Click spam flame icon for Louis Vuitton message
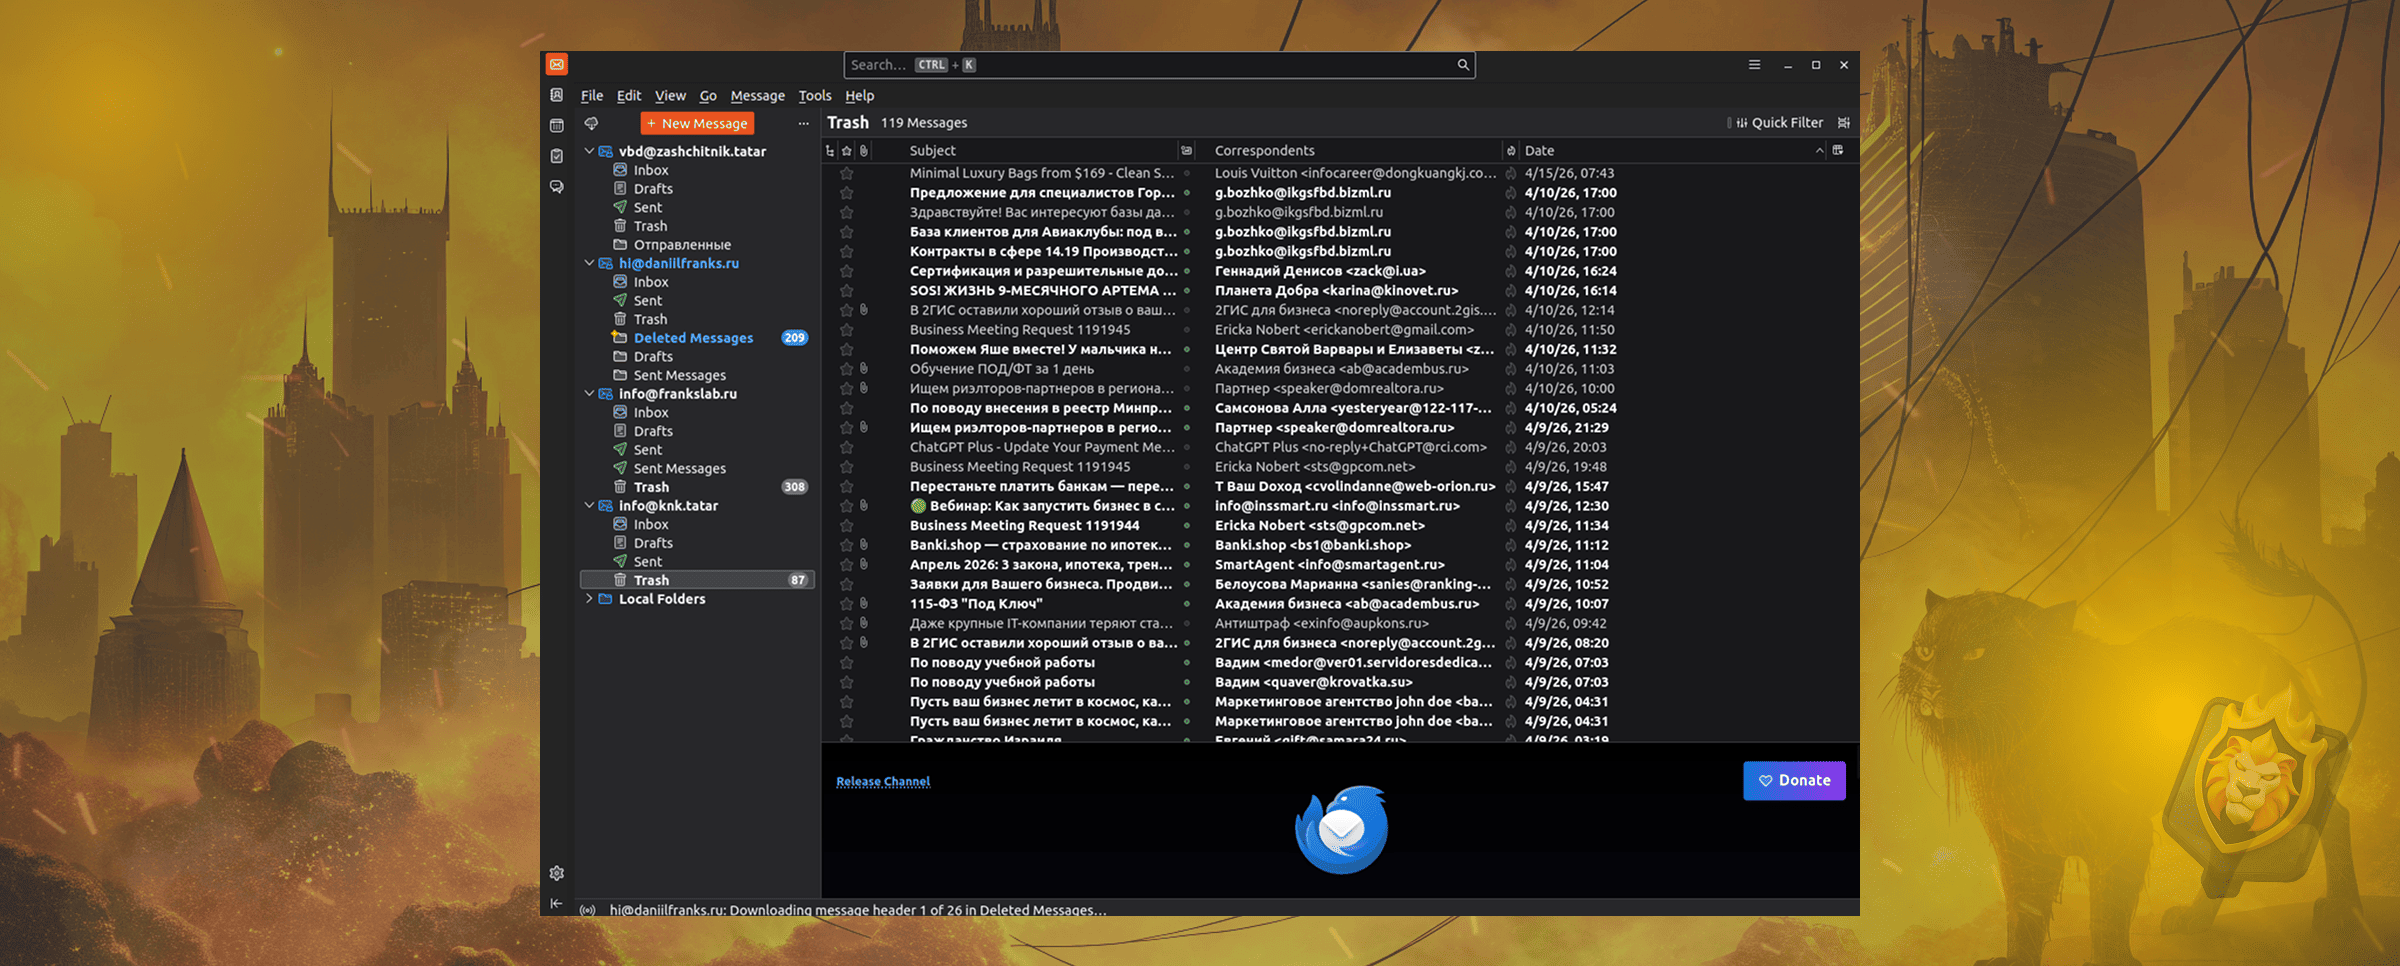This screenshot has width=2400, height=966. point(1510,173)
